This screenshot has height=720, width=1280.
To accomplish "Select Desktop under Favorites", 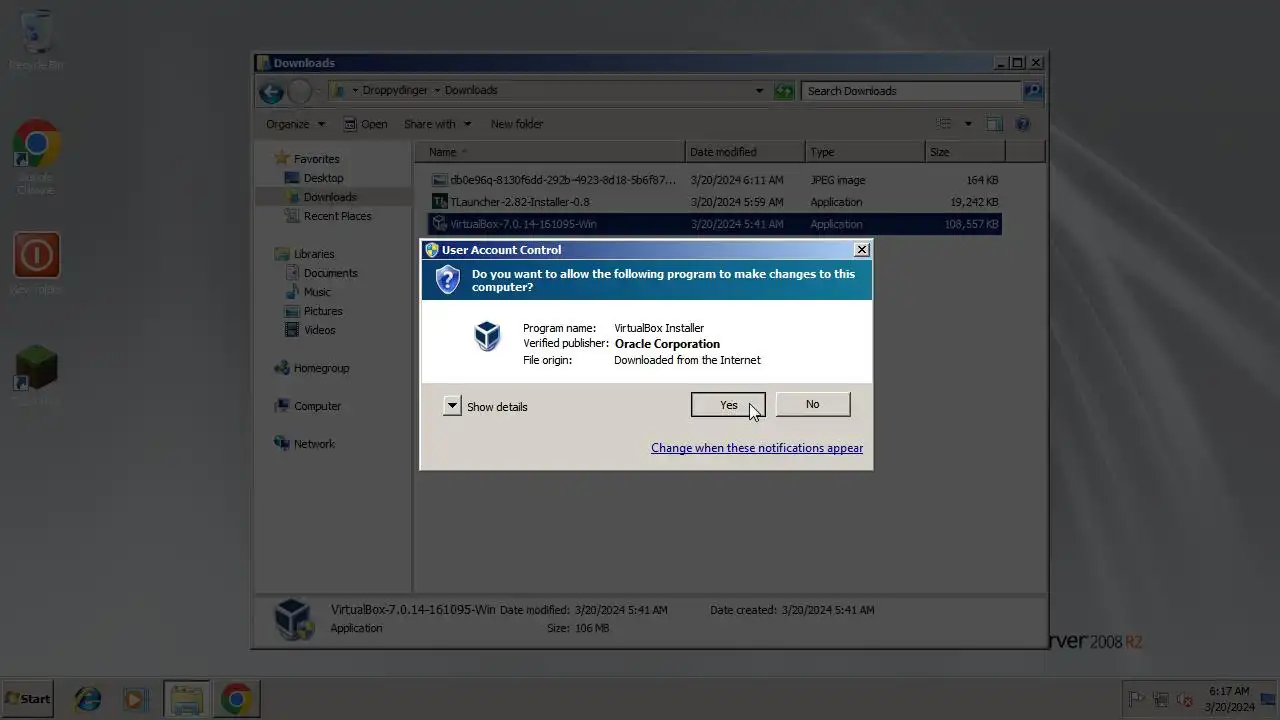I will [323, 178].
